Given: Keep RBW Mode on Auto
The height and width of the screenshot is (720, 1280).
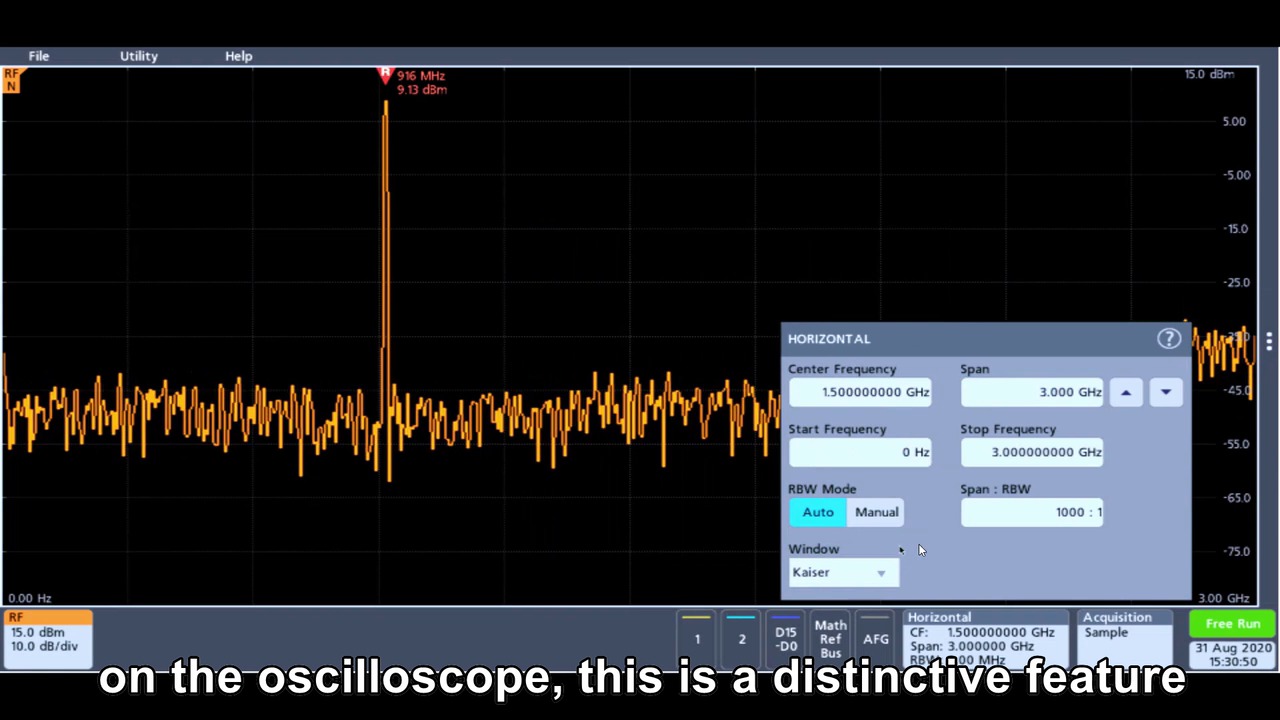Looking at the screenshot, I should pyautogui.click(x=818, y=511).
